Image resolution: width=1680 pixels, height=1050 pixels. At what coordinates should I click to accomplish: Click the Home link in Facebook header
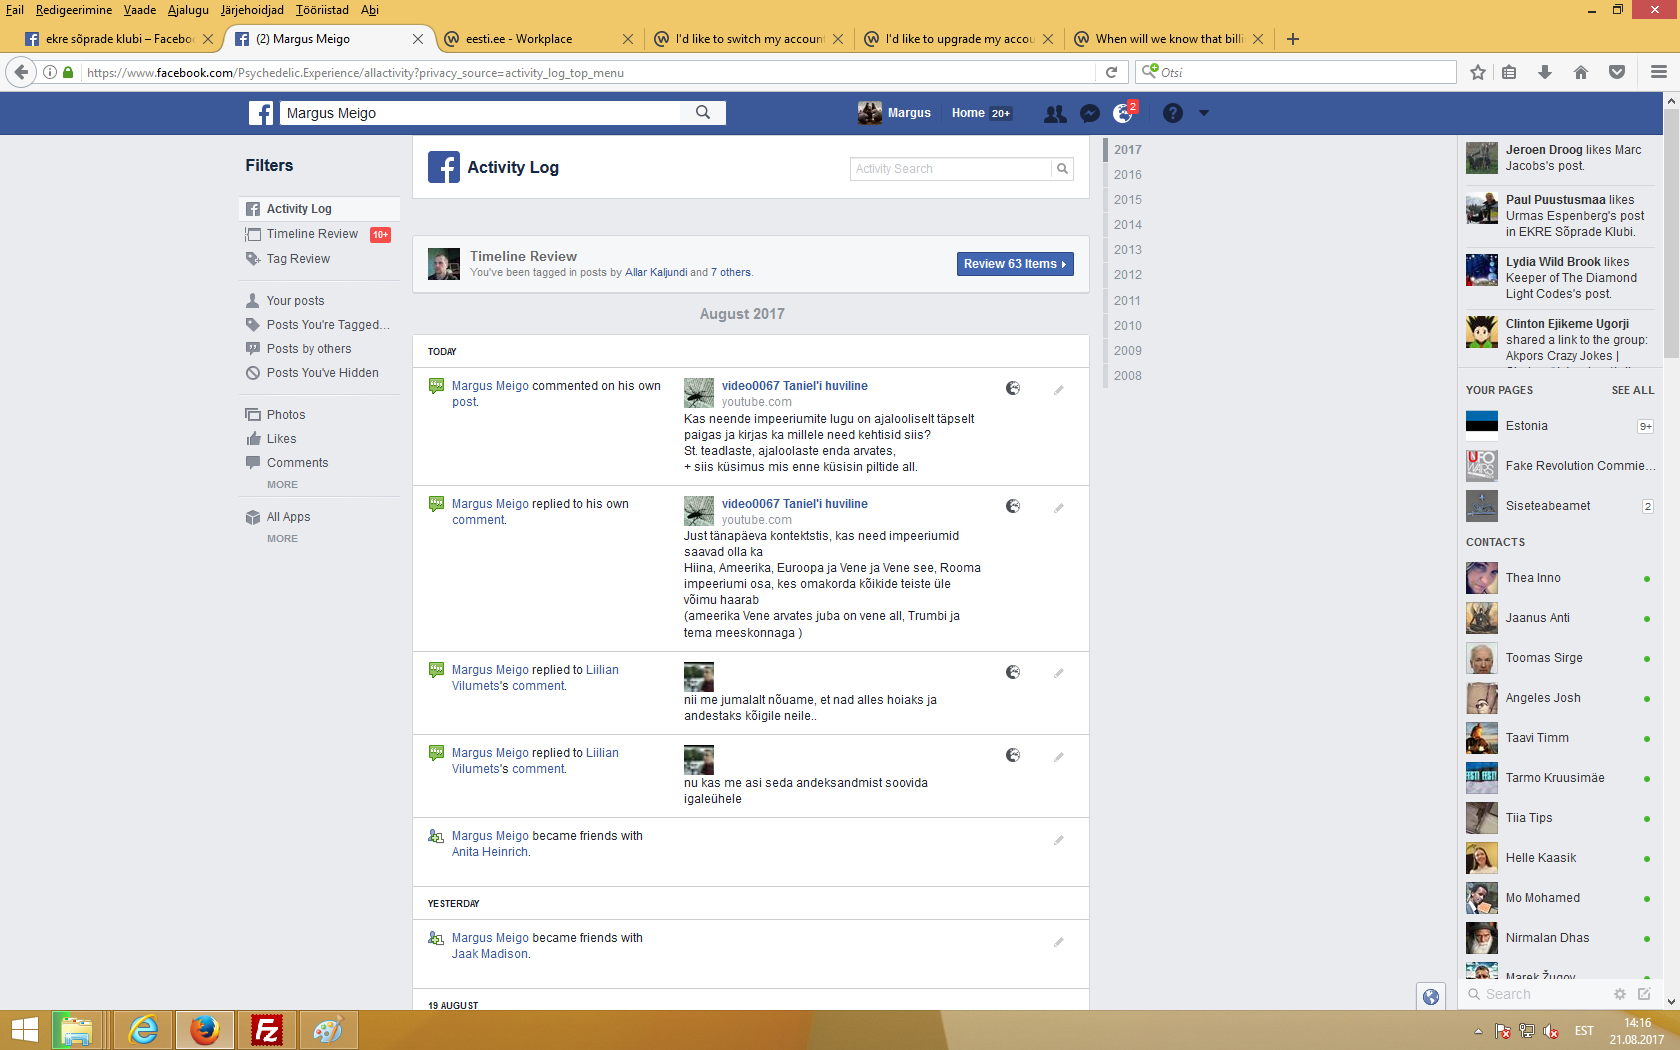pos(968,113)
